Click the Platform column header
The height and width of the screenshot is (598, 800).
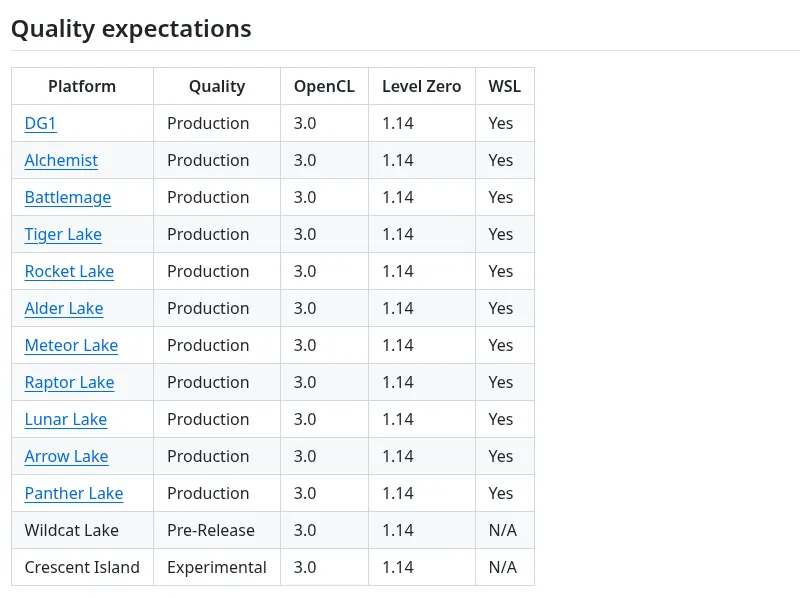(82, 86)
